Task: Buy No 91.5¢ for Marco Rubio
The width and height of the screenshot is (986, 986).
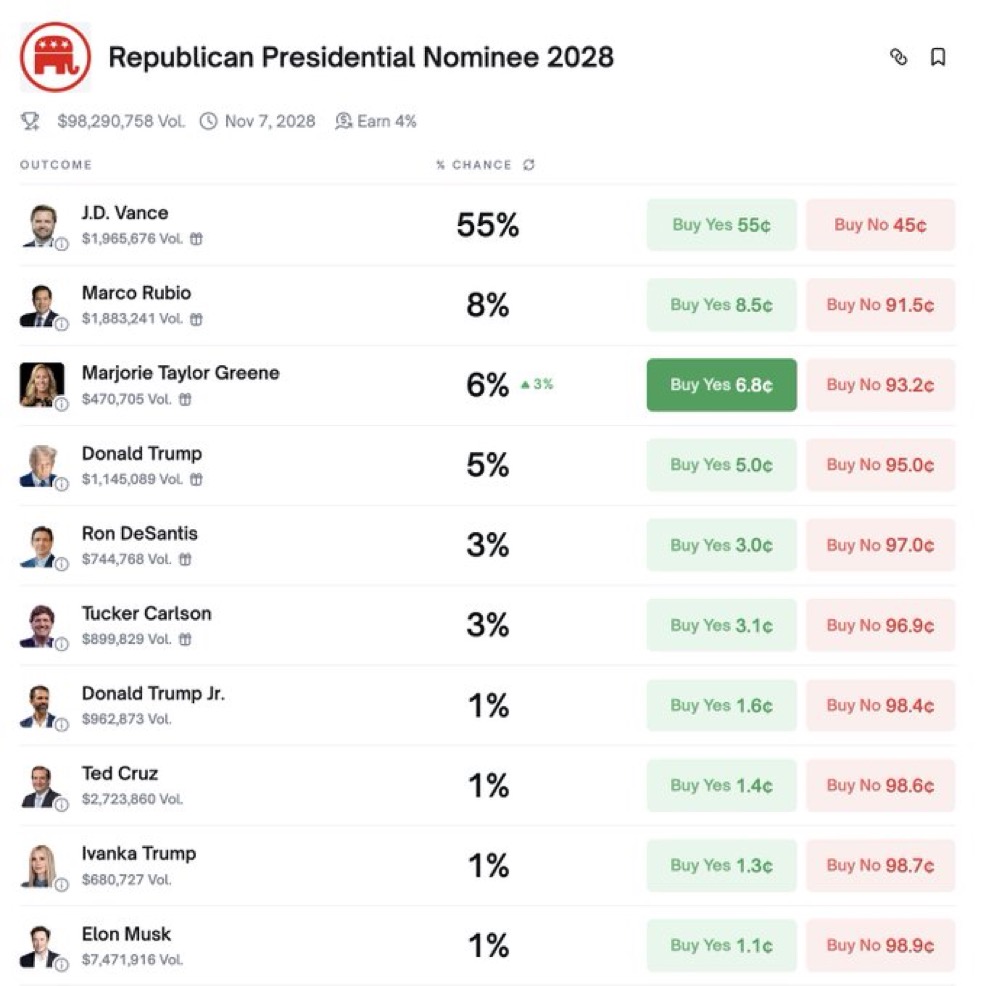Action: (880, 305)
